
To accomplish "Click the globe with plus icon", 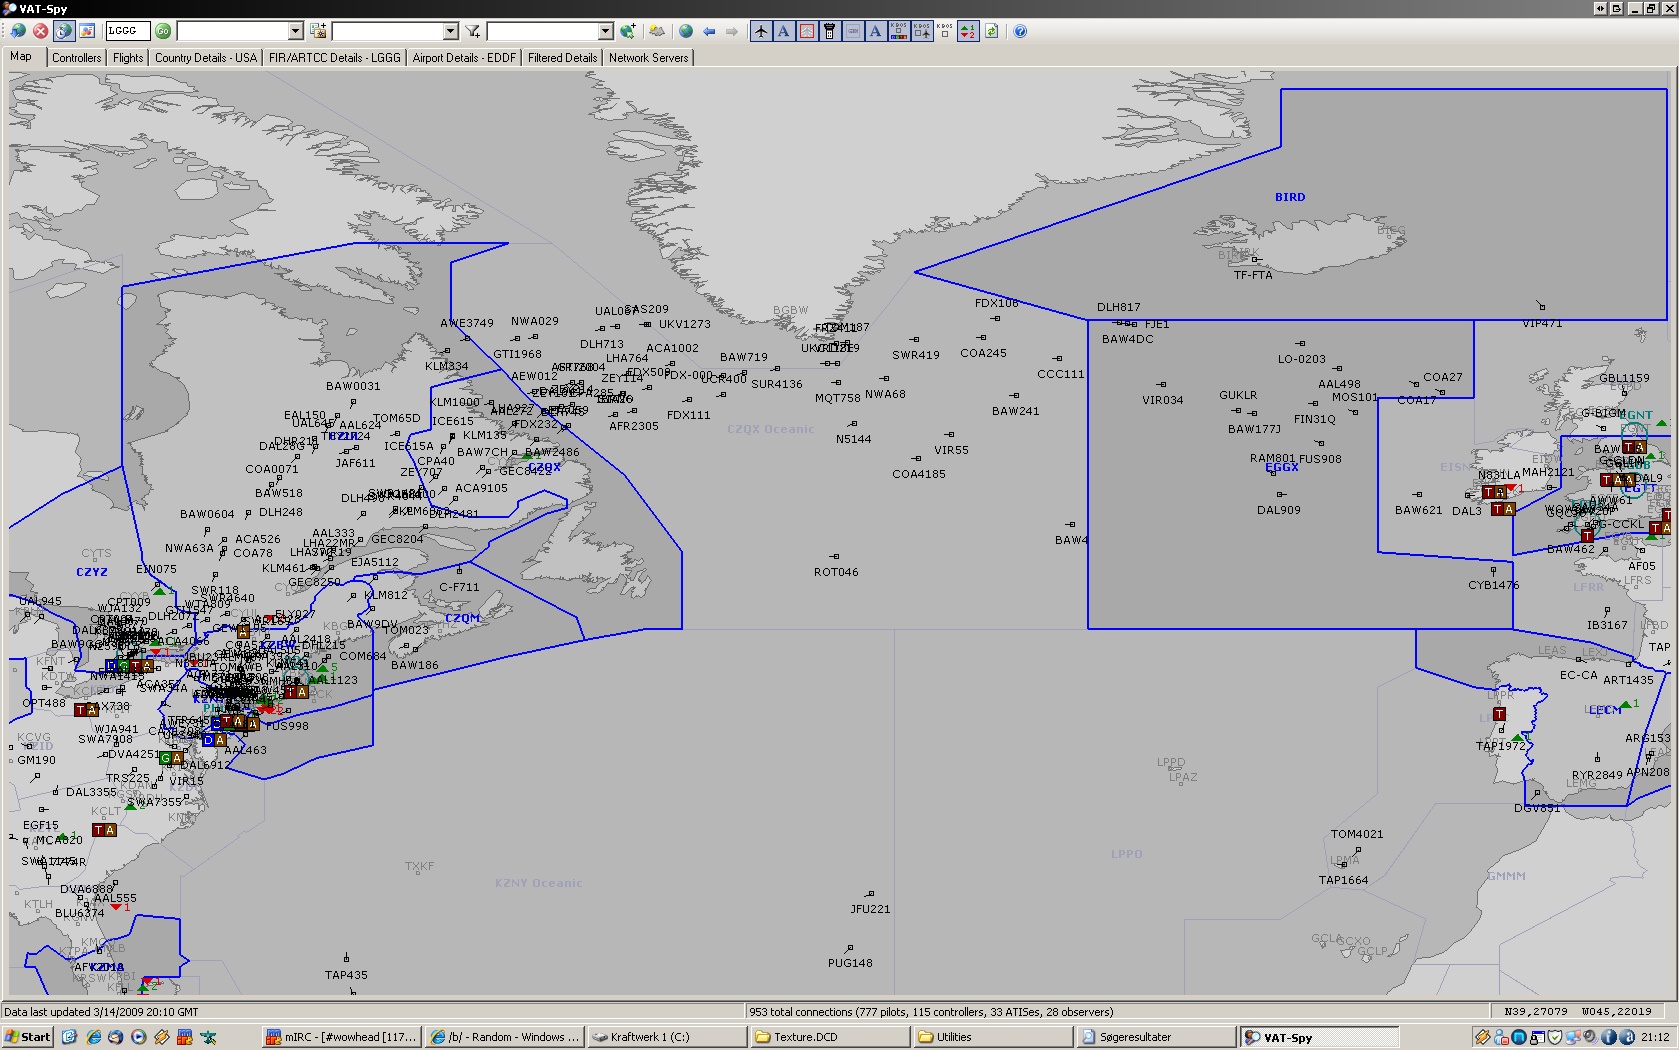I will tap(627, 31).
